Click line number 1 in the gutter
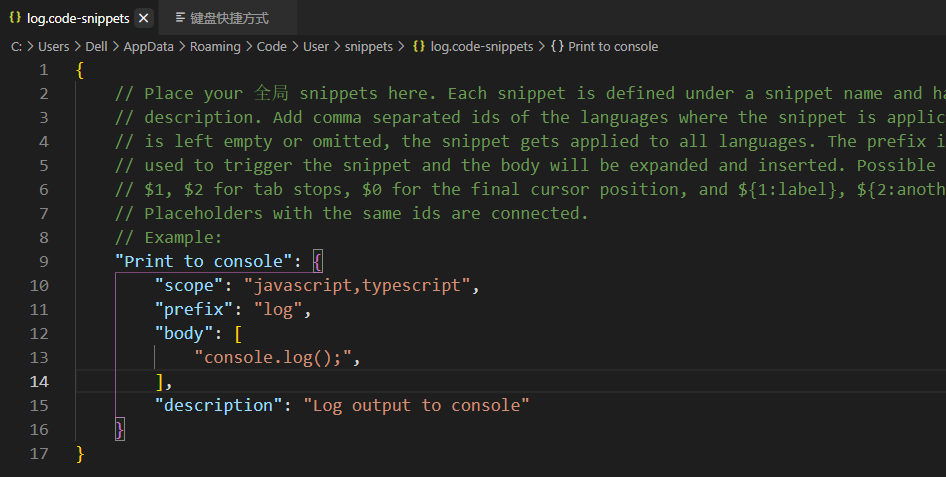 [43, 70]
